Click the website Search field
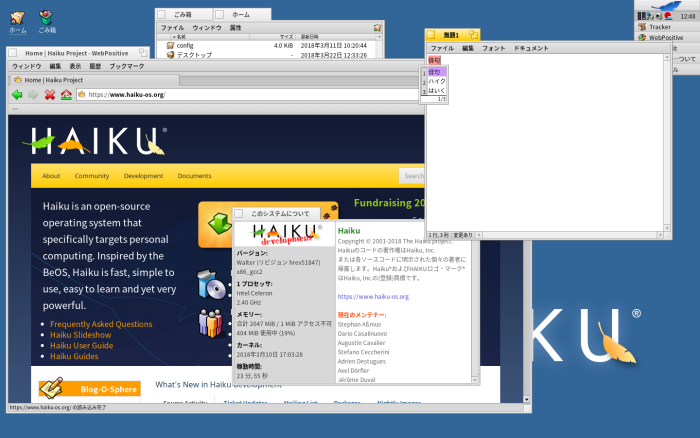Viewport: 700px width, 438px height. tap(412, 176)
